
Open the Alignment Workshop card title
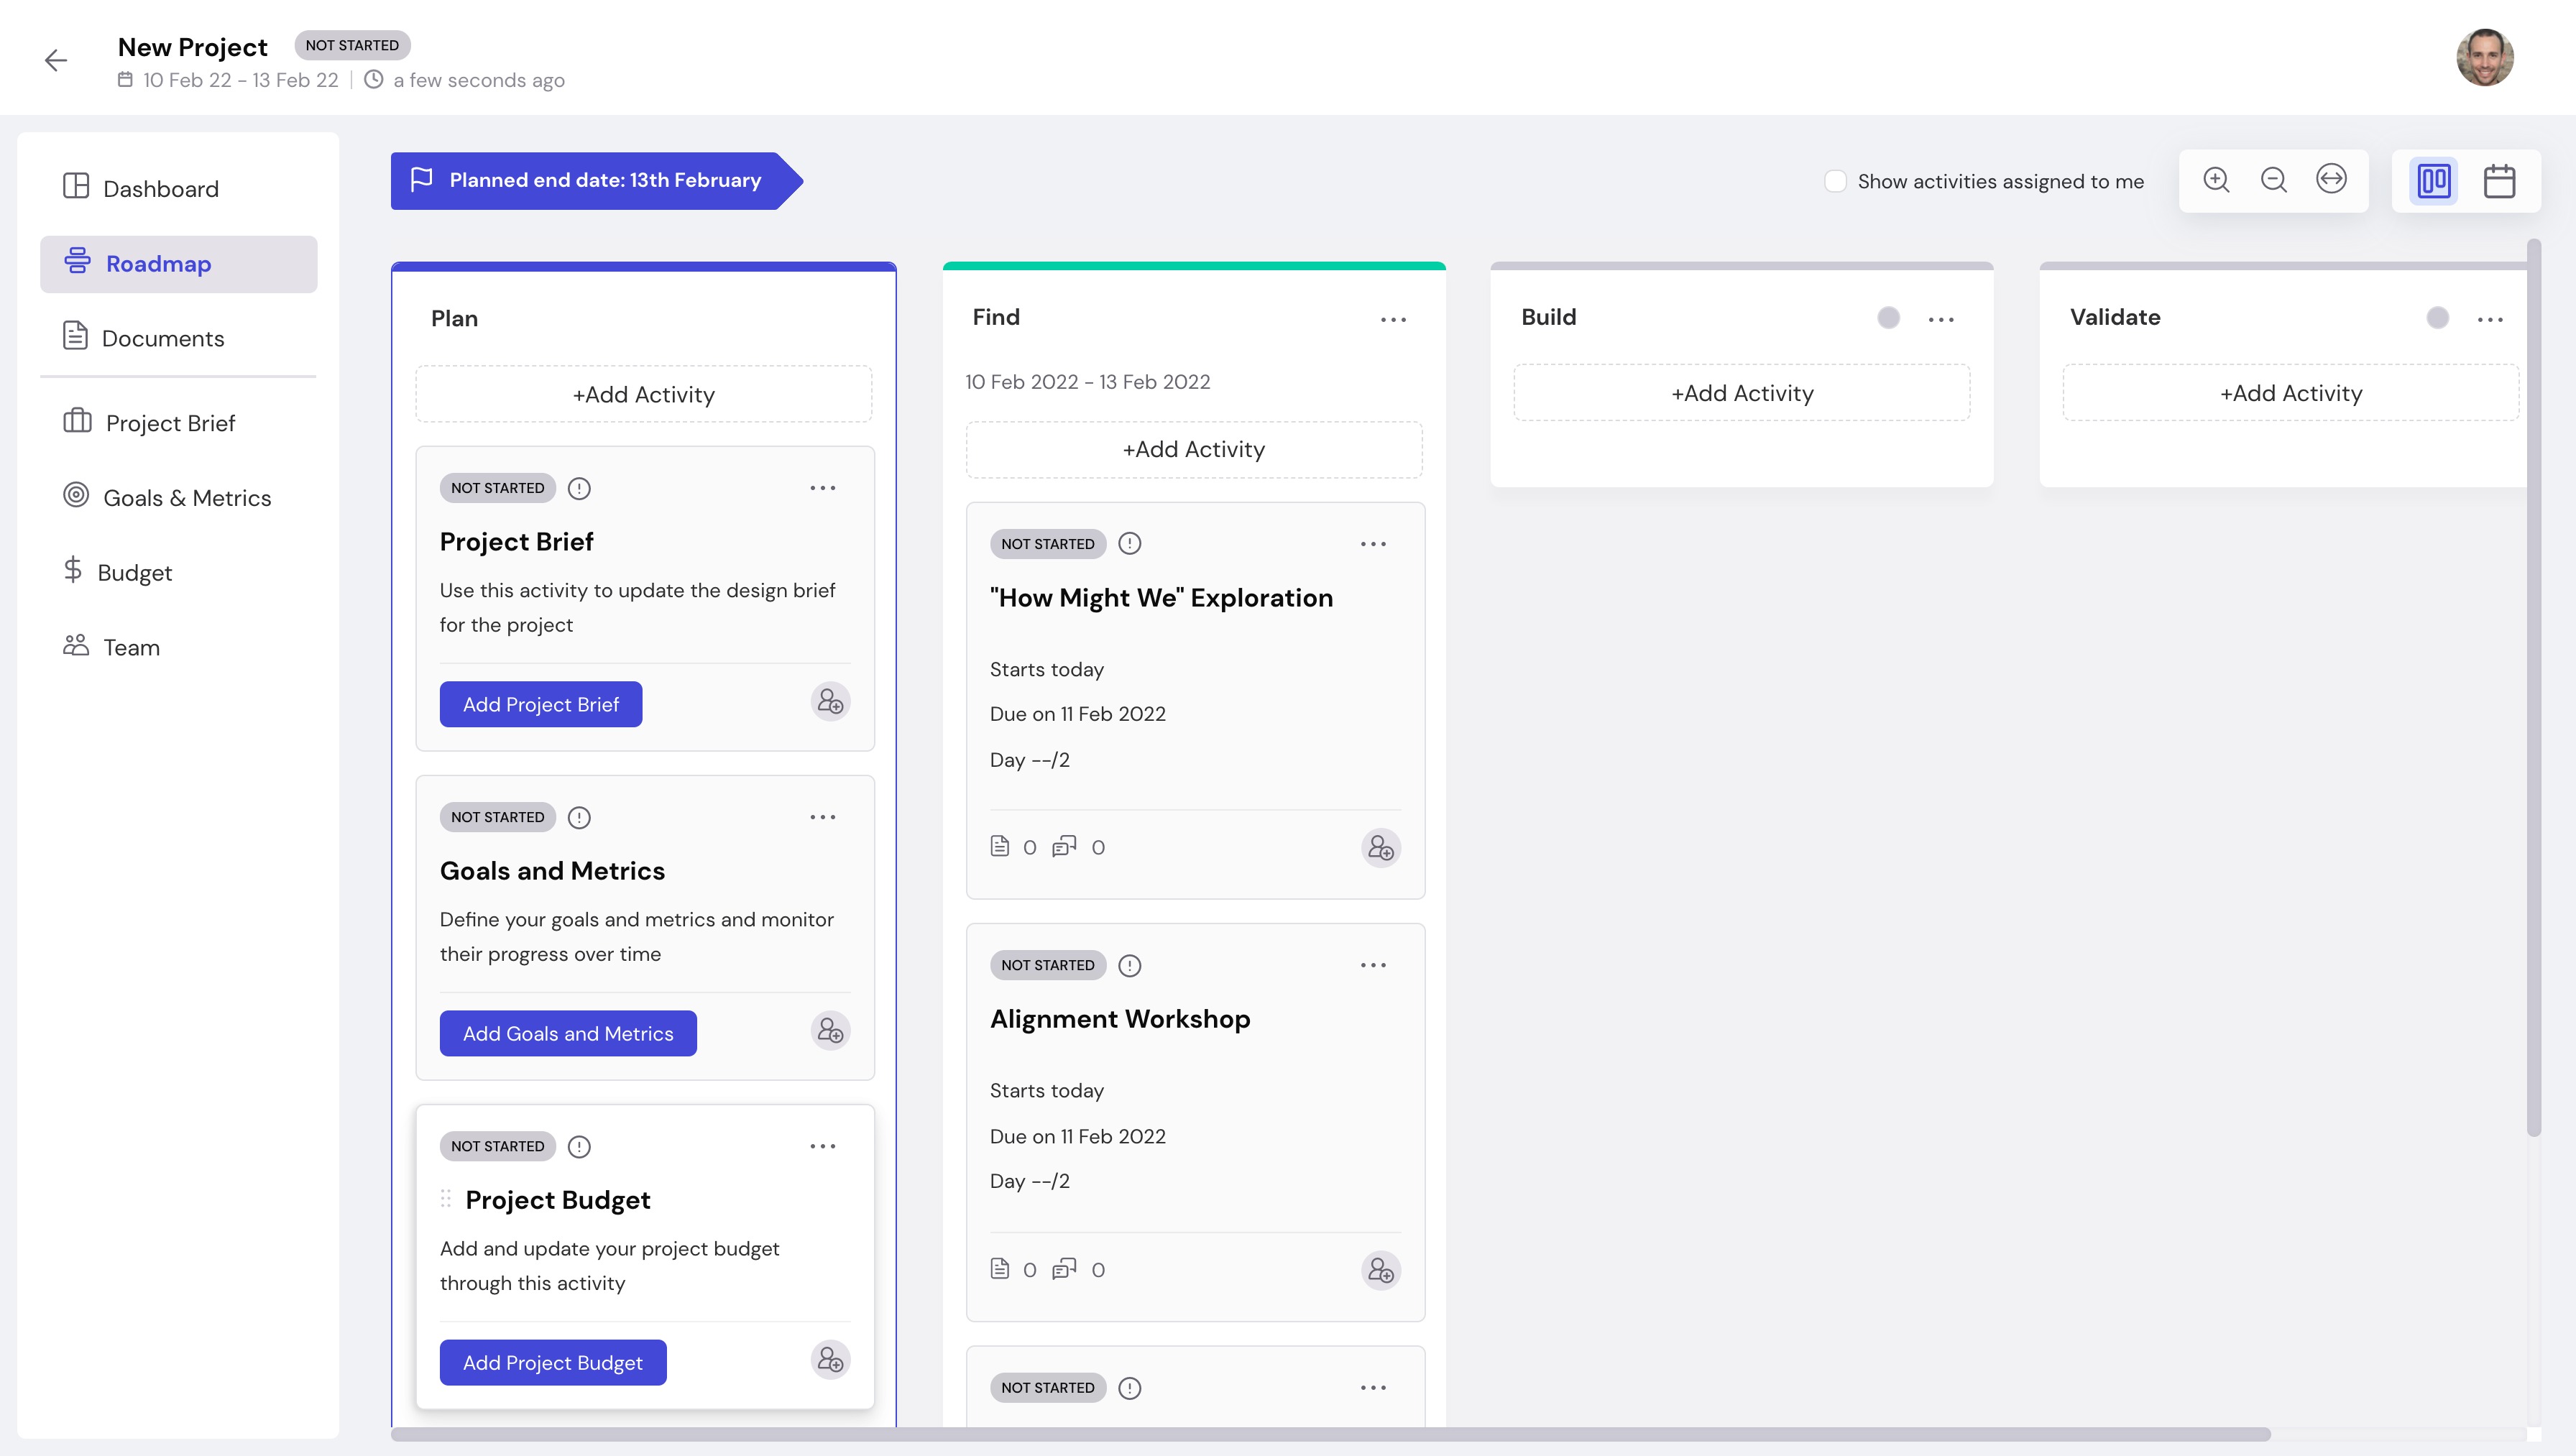(1120, 1018)
